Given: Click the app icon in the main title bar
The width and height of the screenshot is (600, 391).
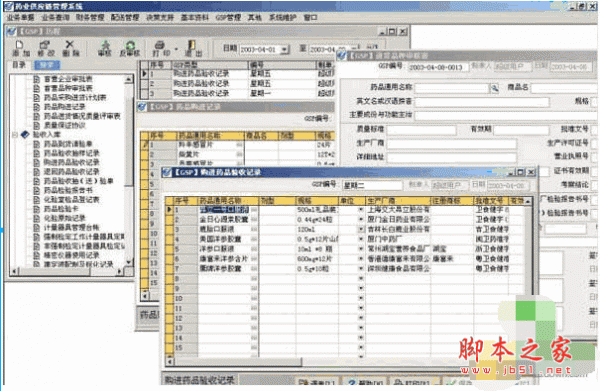Looking at the screenshot, I should pyautogui.click(x=8, y=6).
